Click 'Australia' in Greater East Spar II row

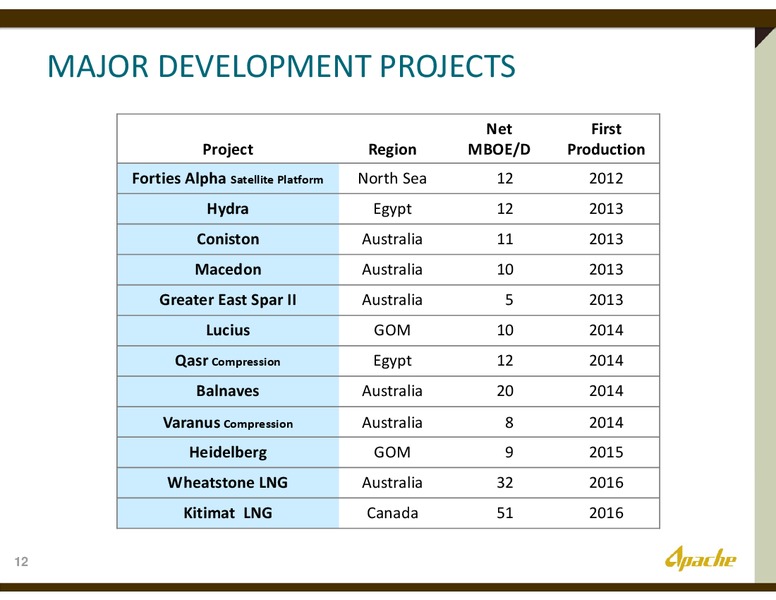point(392,300)
